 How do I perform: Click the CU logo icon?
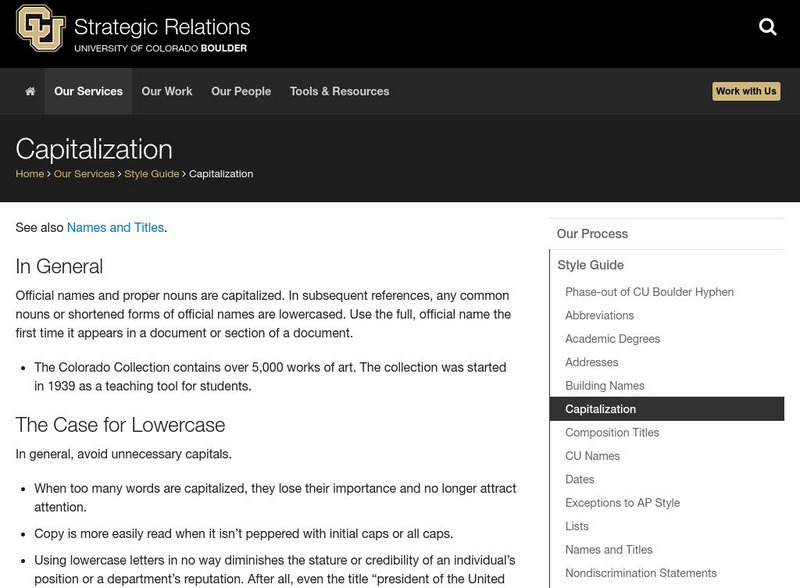click(41, 28)
